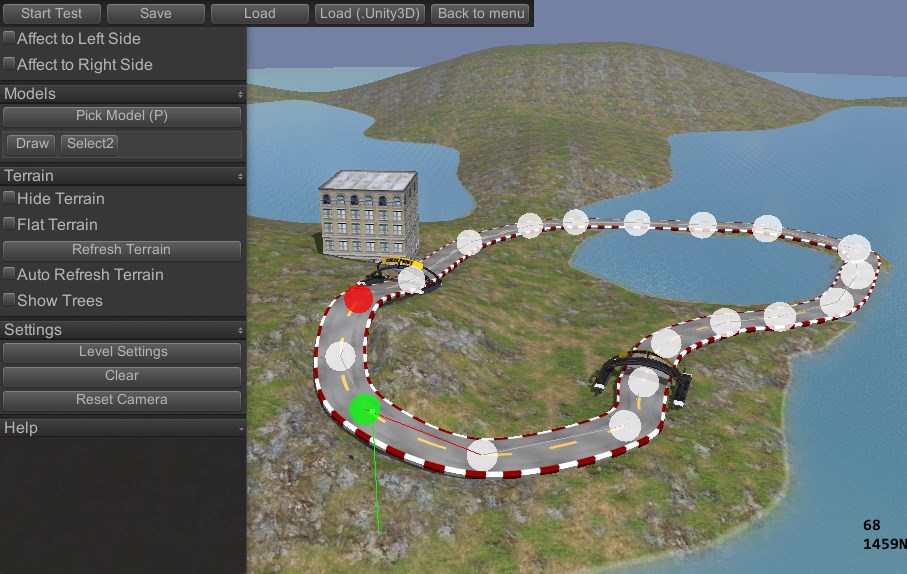The width and height of the screenshot is (907, 574).
Task: Select the Draw mode
Action: pyautogui.click(x=32, y=144)
